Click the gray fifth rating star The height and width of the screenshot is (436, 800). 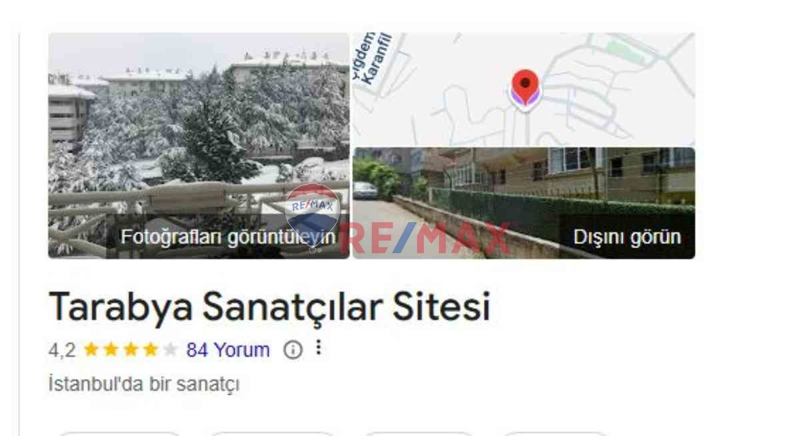click(170, 350)
